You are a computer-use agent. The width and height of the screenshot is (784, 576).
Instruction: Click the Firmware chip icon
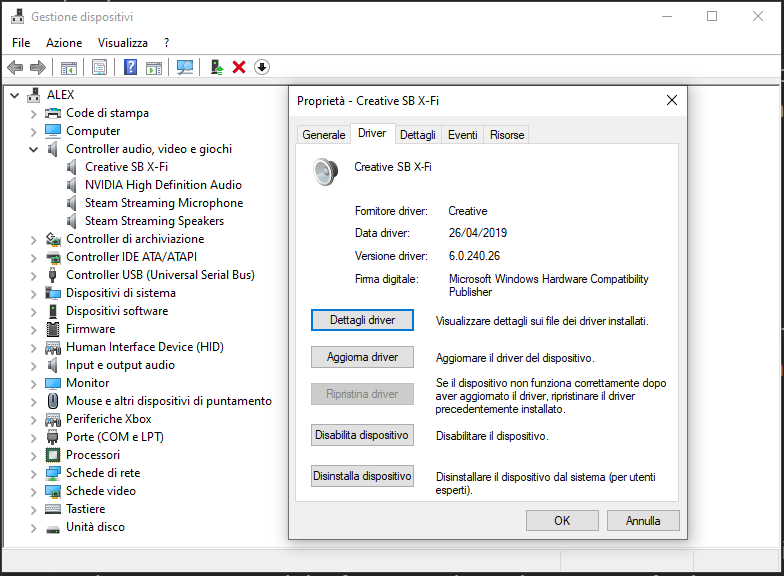53,329
